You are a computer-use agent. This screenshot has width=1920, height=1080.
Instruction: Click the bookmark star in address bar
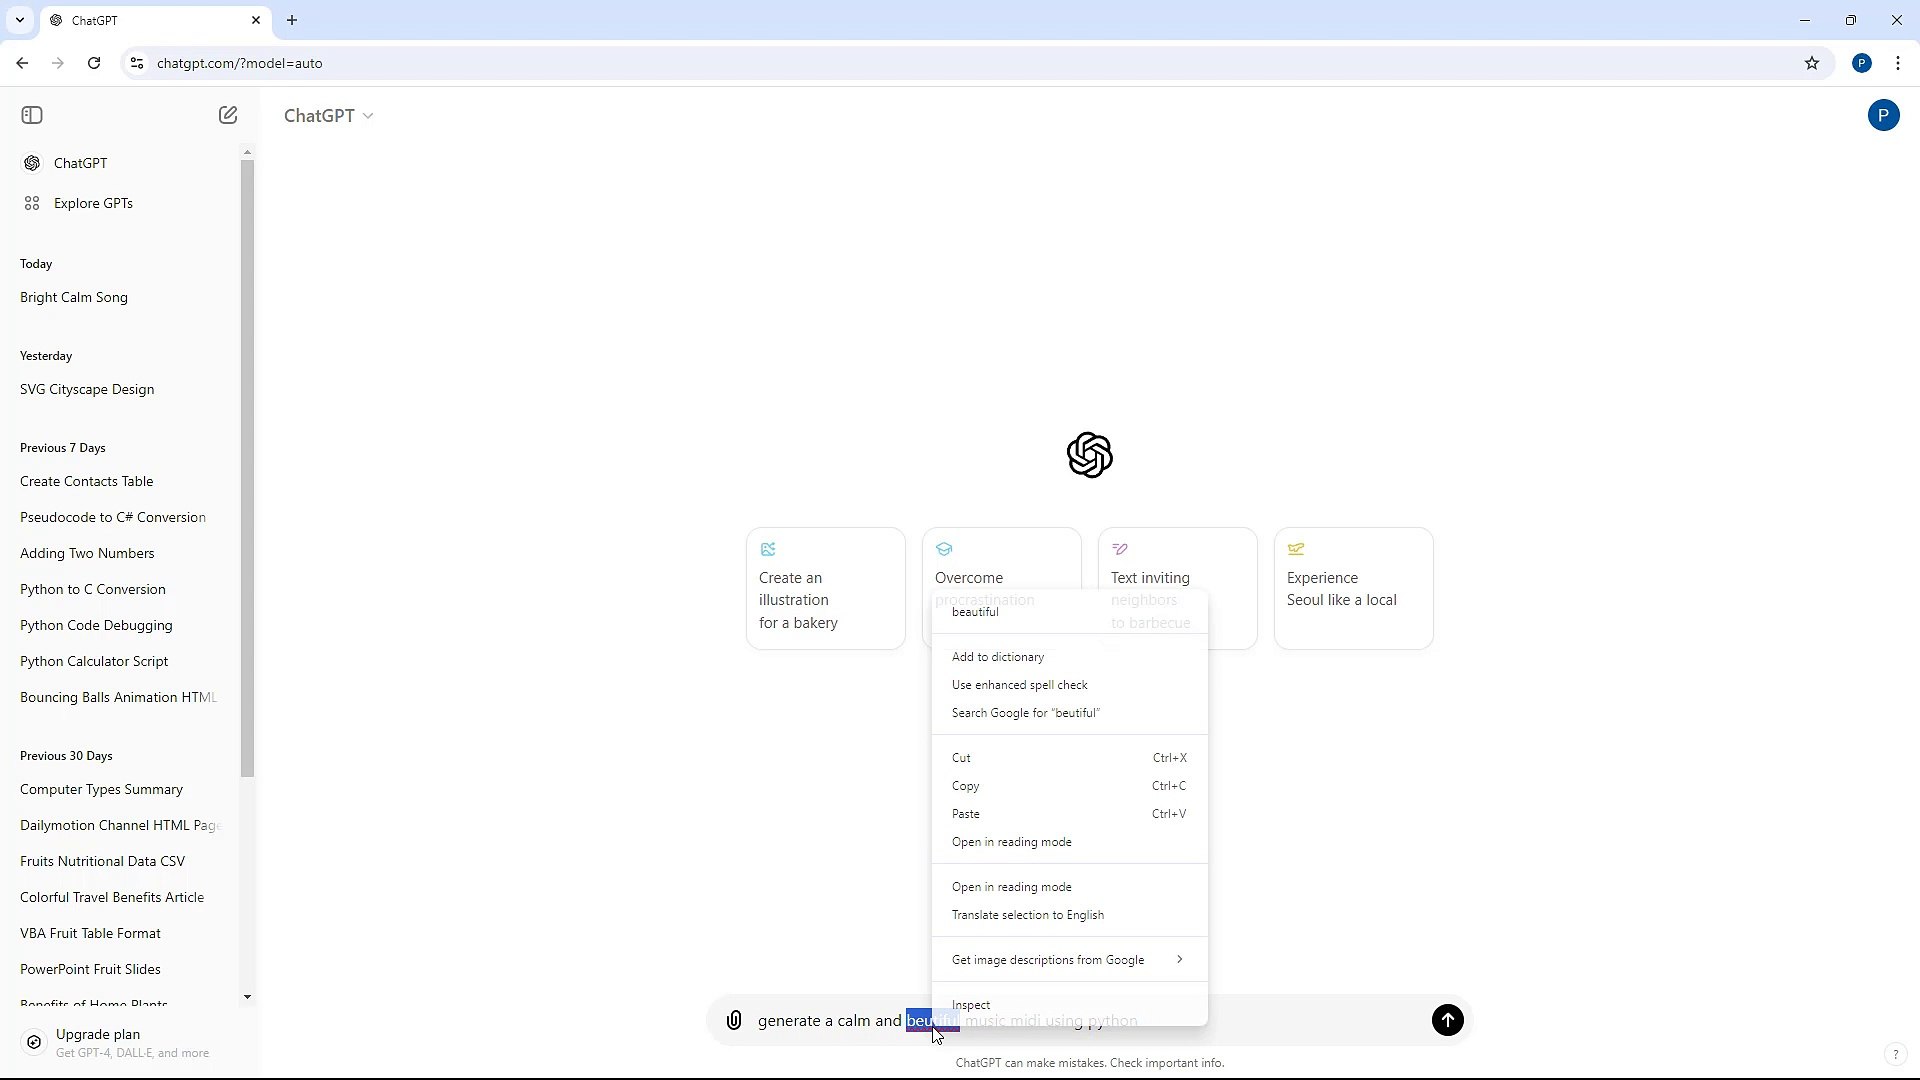click(x=1811, y=63)
